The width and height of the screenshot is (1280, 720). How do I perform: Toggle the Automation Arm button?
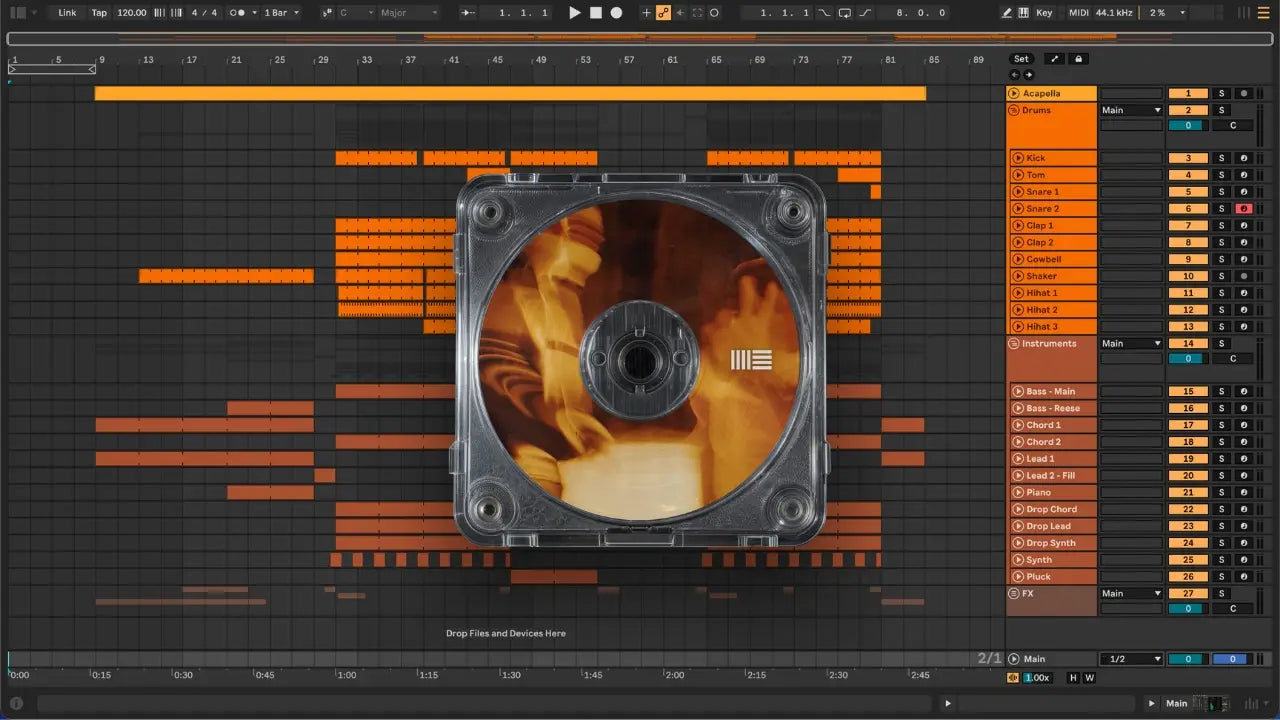tap(662, 13)
